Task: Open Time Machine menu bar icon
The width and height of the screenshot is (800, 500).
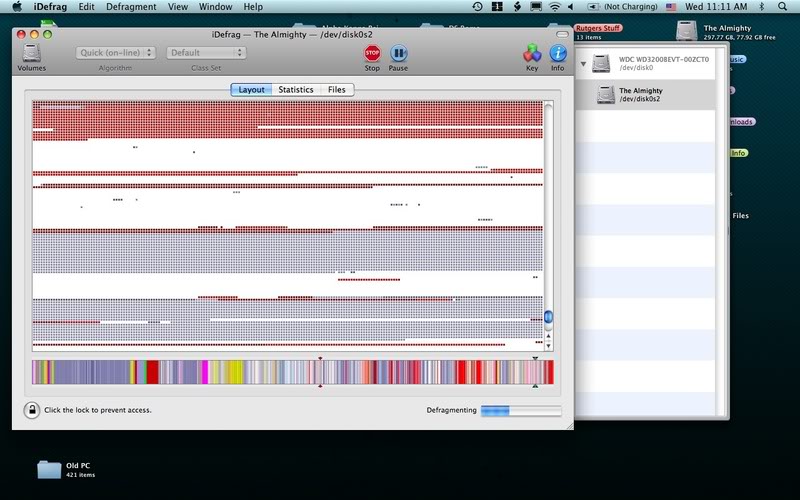Action: click(478, 7)
